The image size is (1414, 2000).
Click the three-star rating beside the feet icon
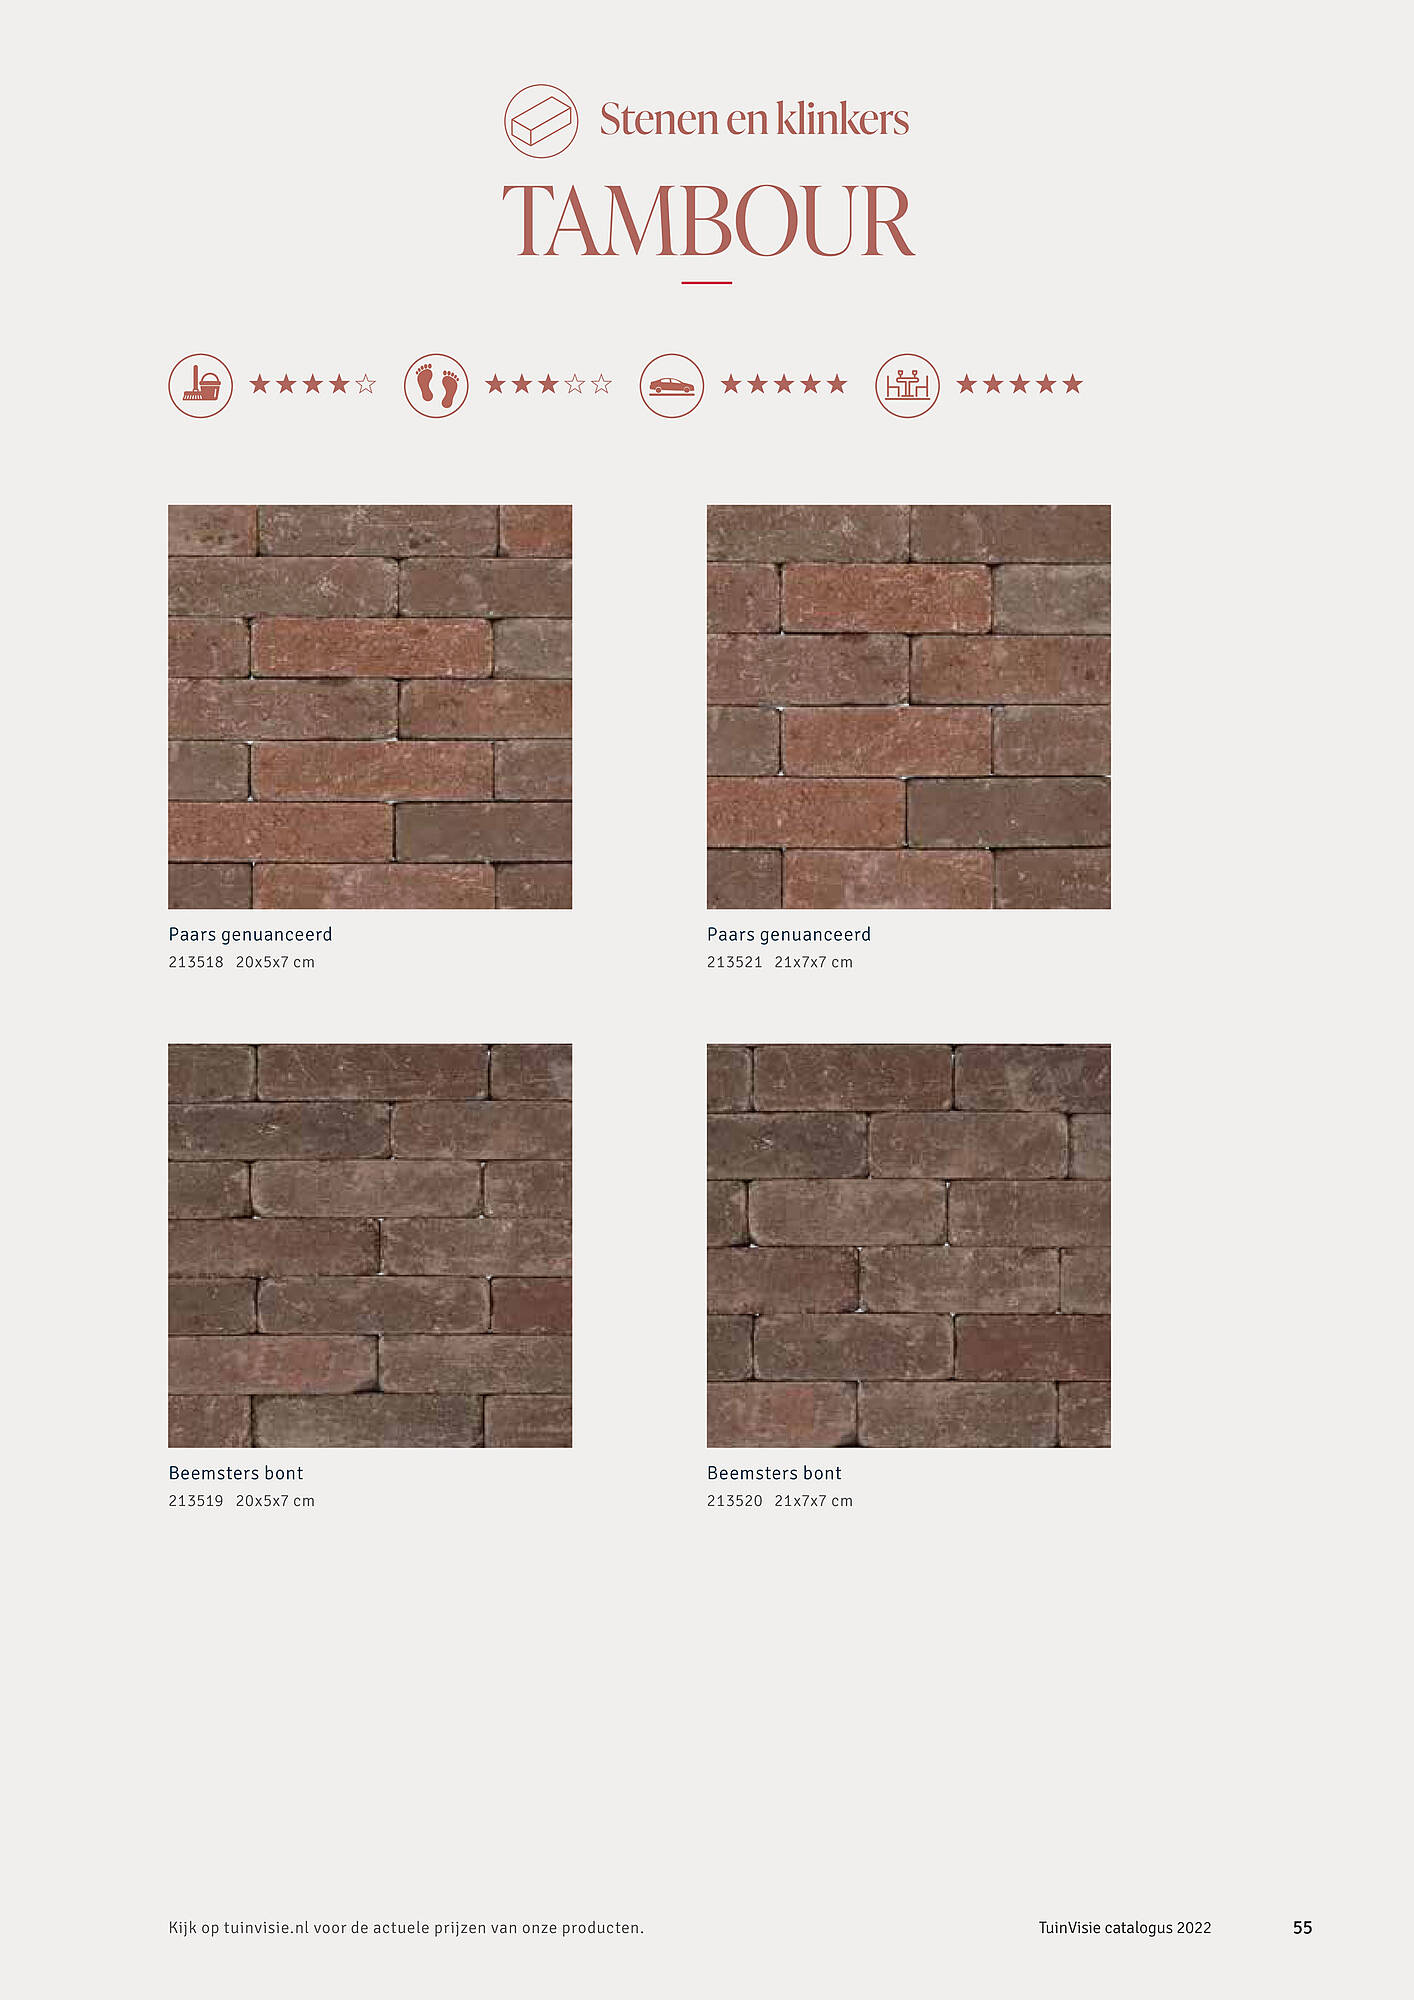point(548,384)
